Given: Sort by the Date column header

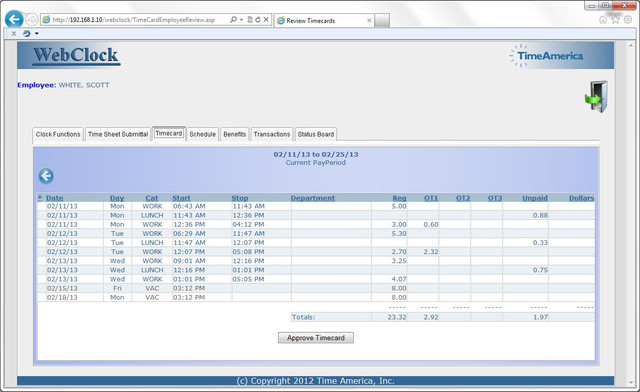Looking at the screenshot, I should tap(55, 198).
